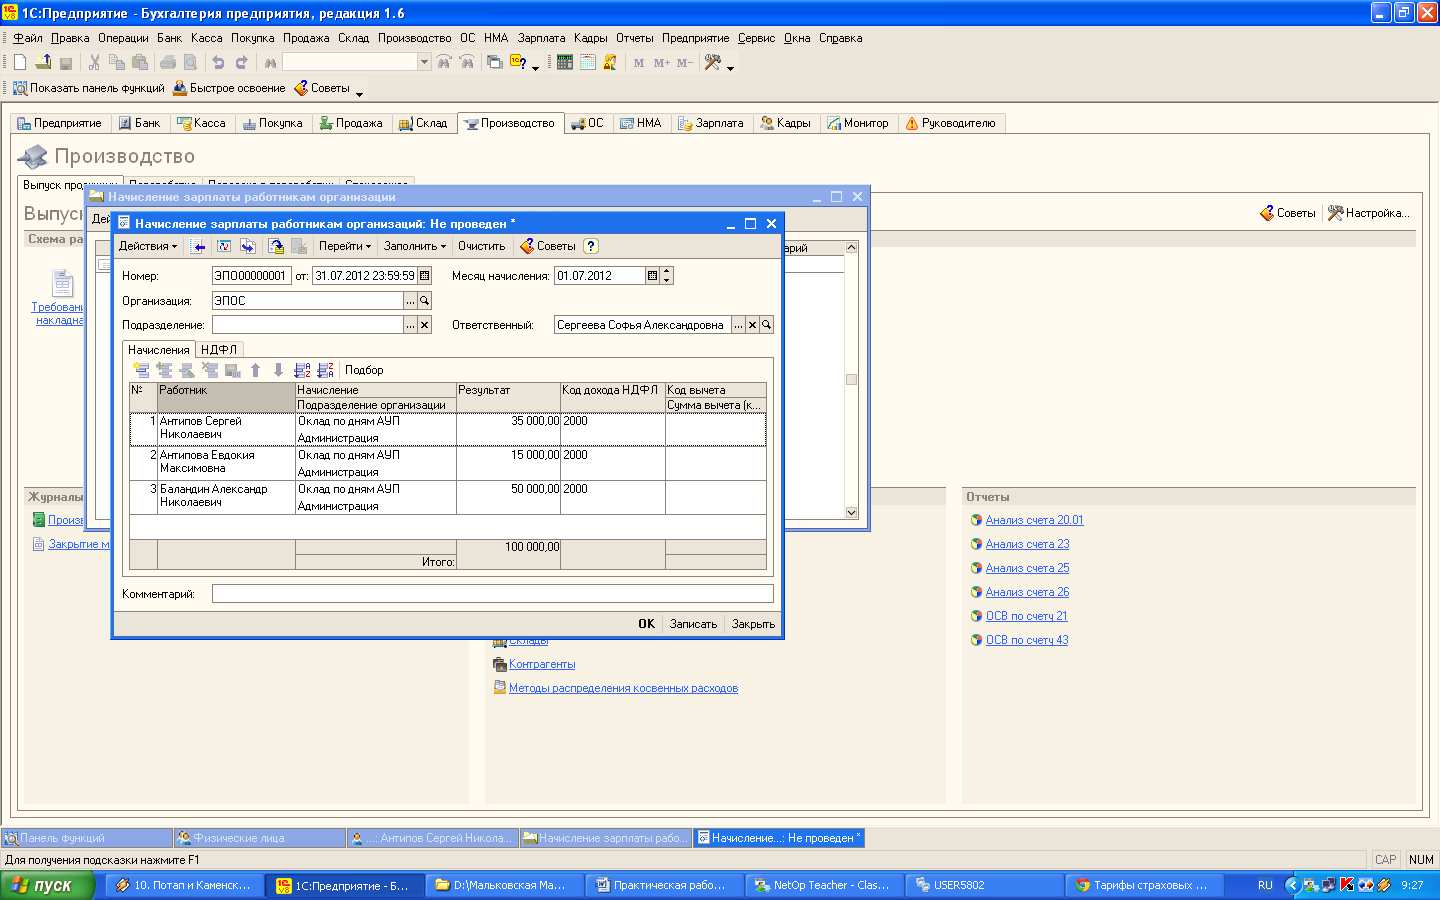
Task: Open the calculator icon in the main toolbar
Action: tap(565, 62)
